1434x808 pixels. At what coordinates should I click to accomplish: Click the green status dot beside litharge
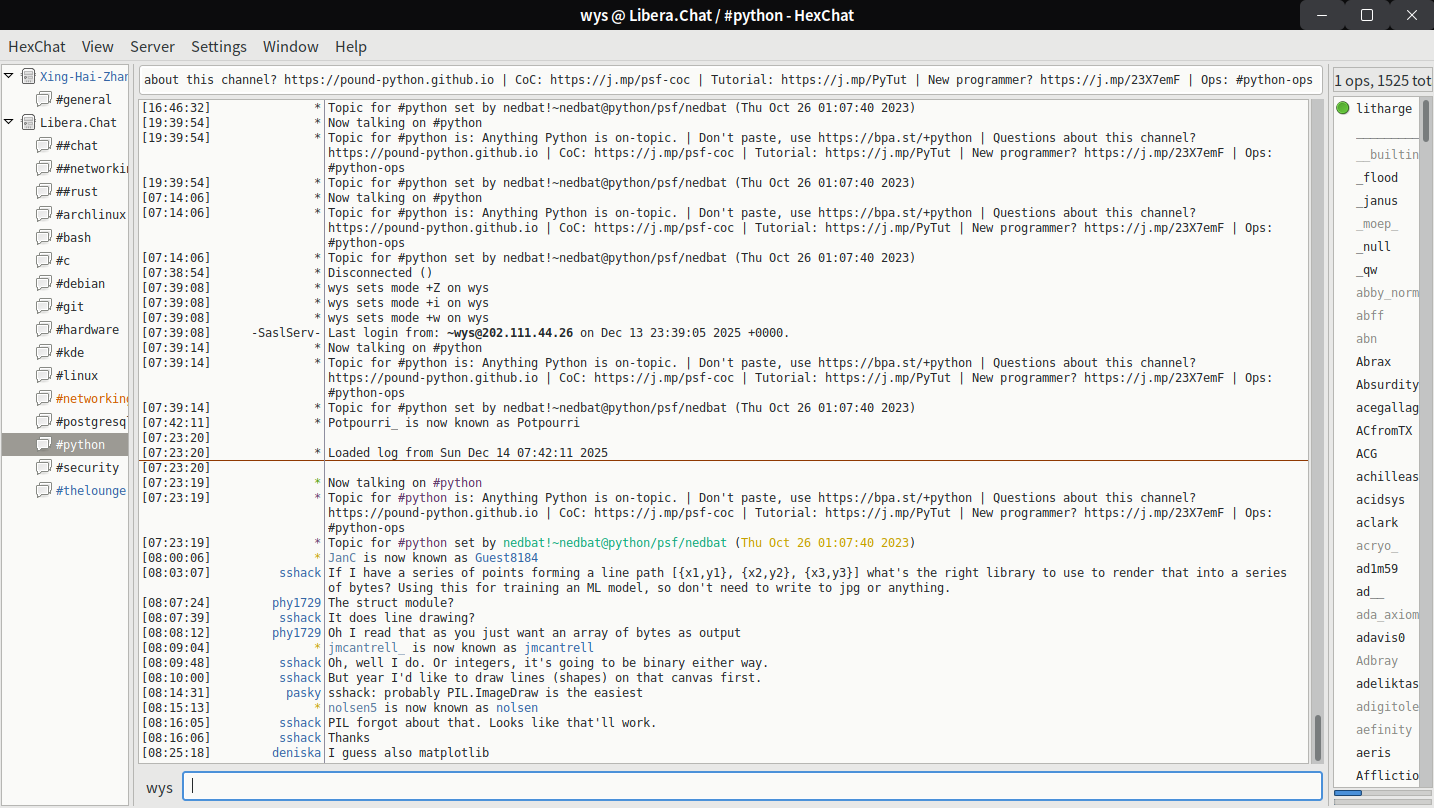tap(1342, 109)
